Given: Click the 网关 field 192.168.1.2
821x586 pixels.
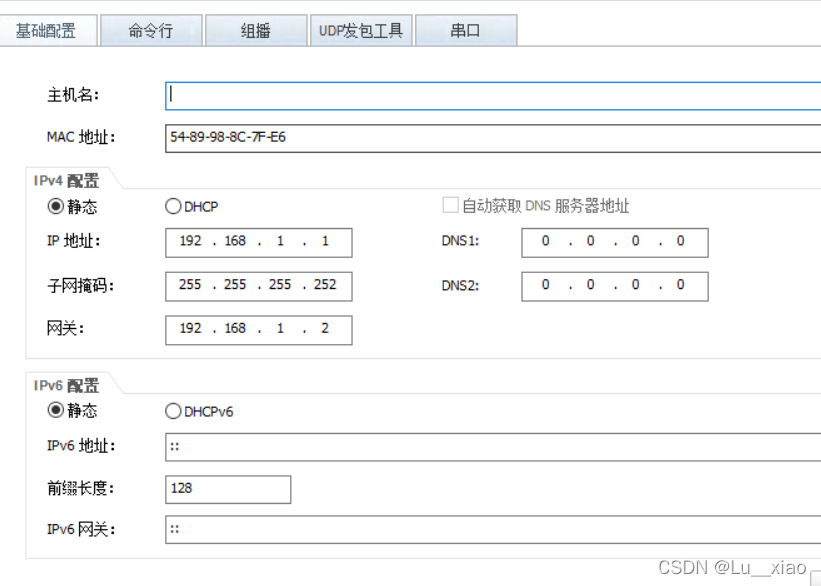Looking at the screenshot, I should pos(259,330).
